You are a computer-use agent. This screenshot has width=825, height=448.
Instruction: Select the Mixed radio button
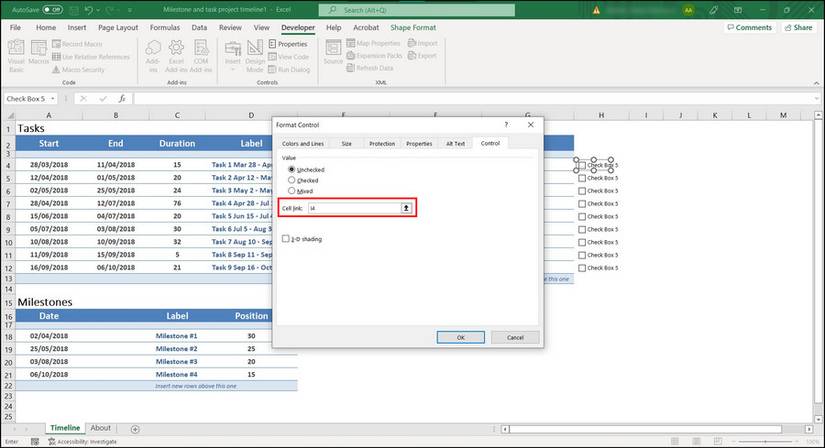pos(291,191)
